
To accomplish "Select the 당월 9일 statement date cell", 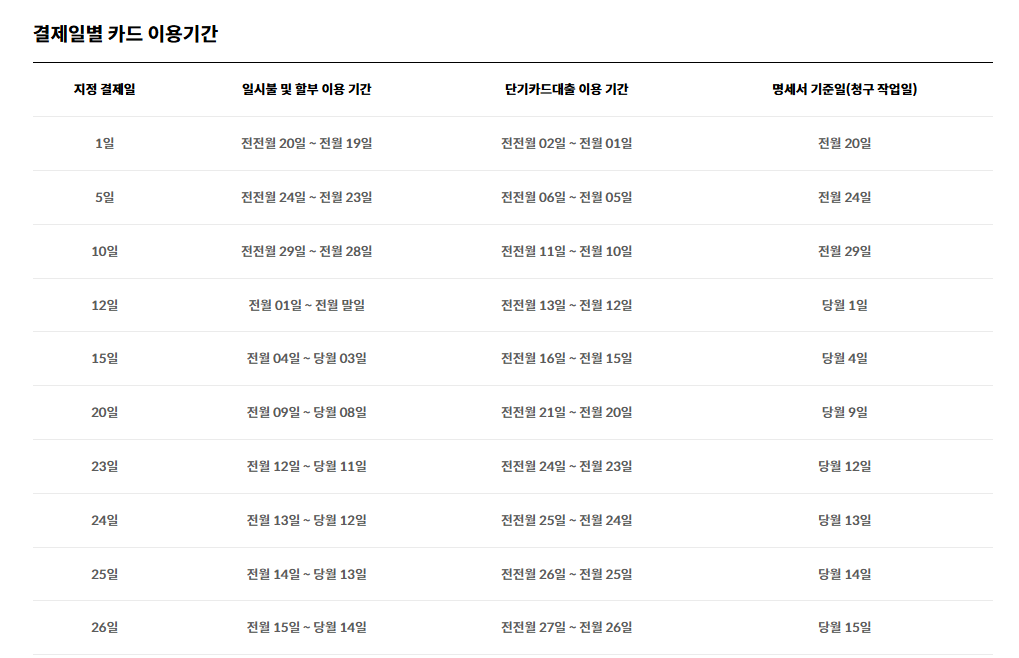I will (844, 412).
